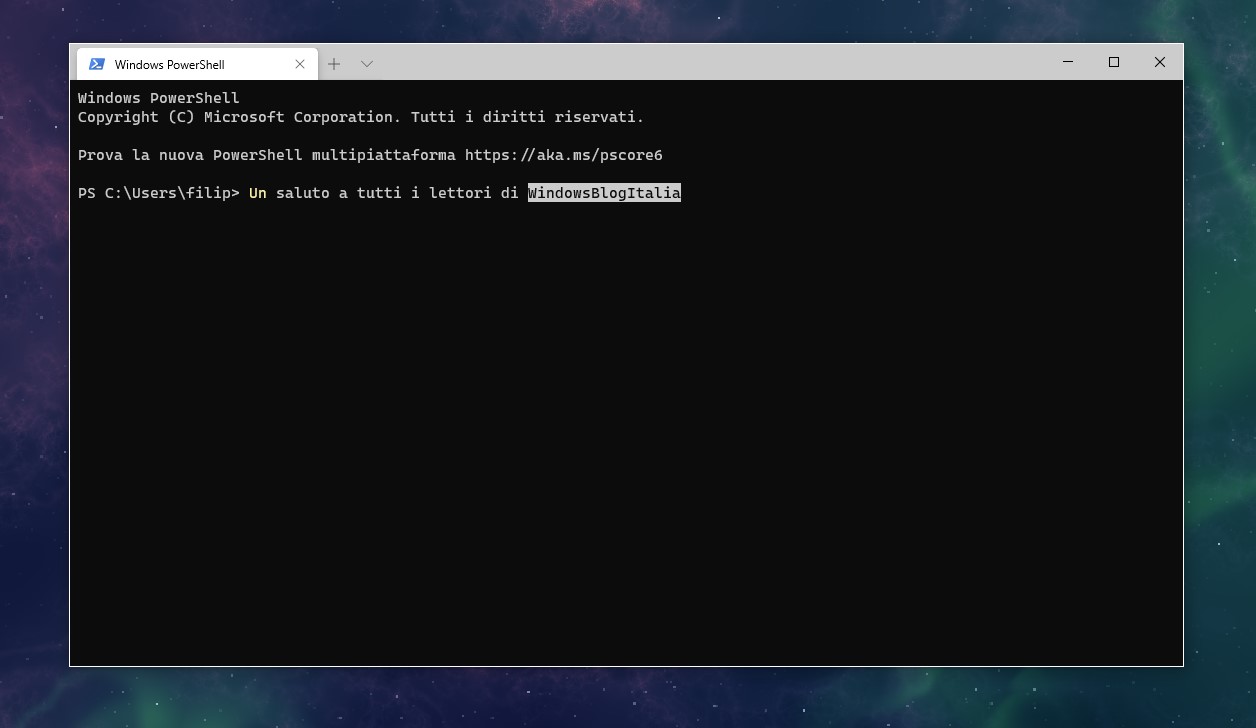The height and width of the screenshot is (728, 1256).
Task: Select the Windows PowerShell tab
Action: click(197, 64)
